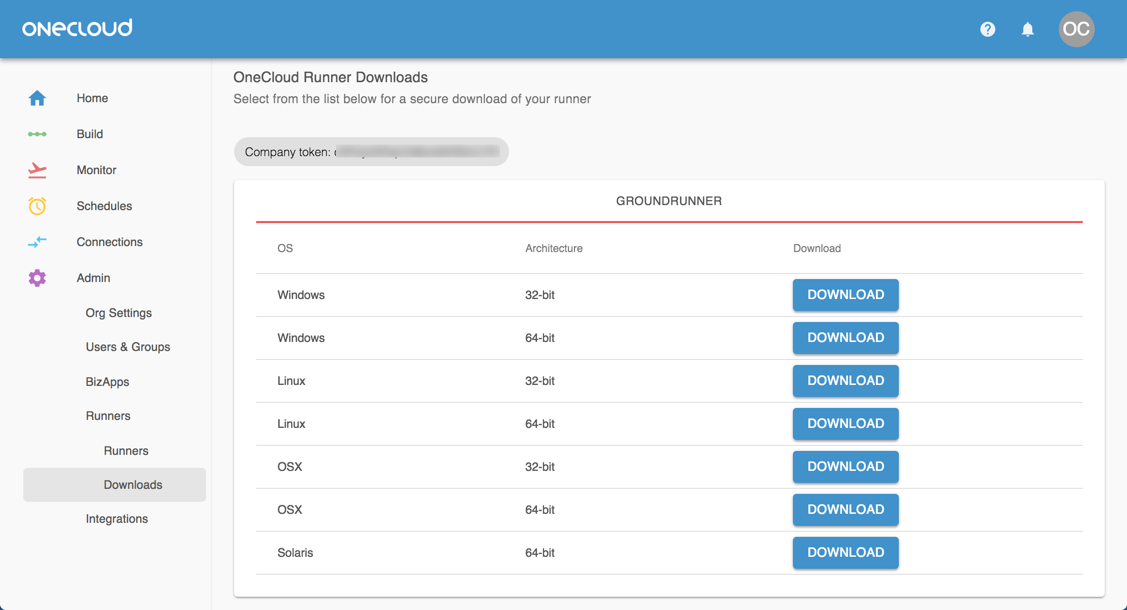This screenshot has width=1127, height=610.
Task: Download the Windows 64-bit runner
Action: tap(845, 338)
